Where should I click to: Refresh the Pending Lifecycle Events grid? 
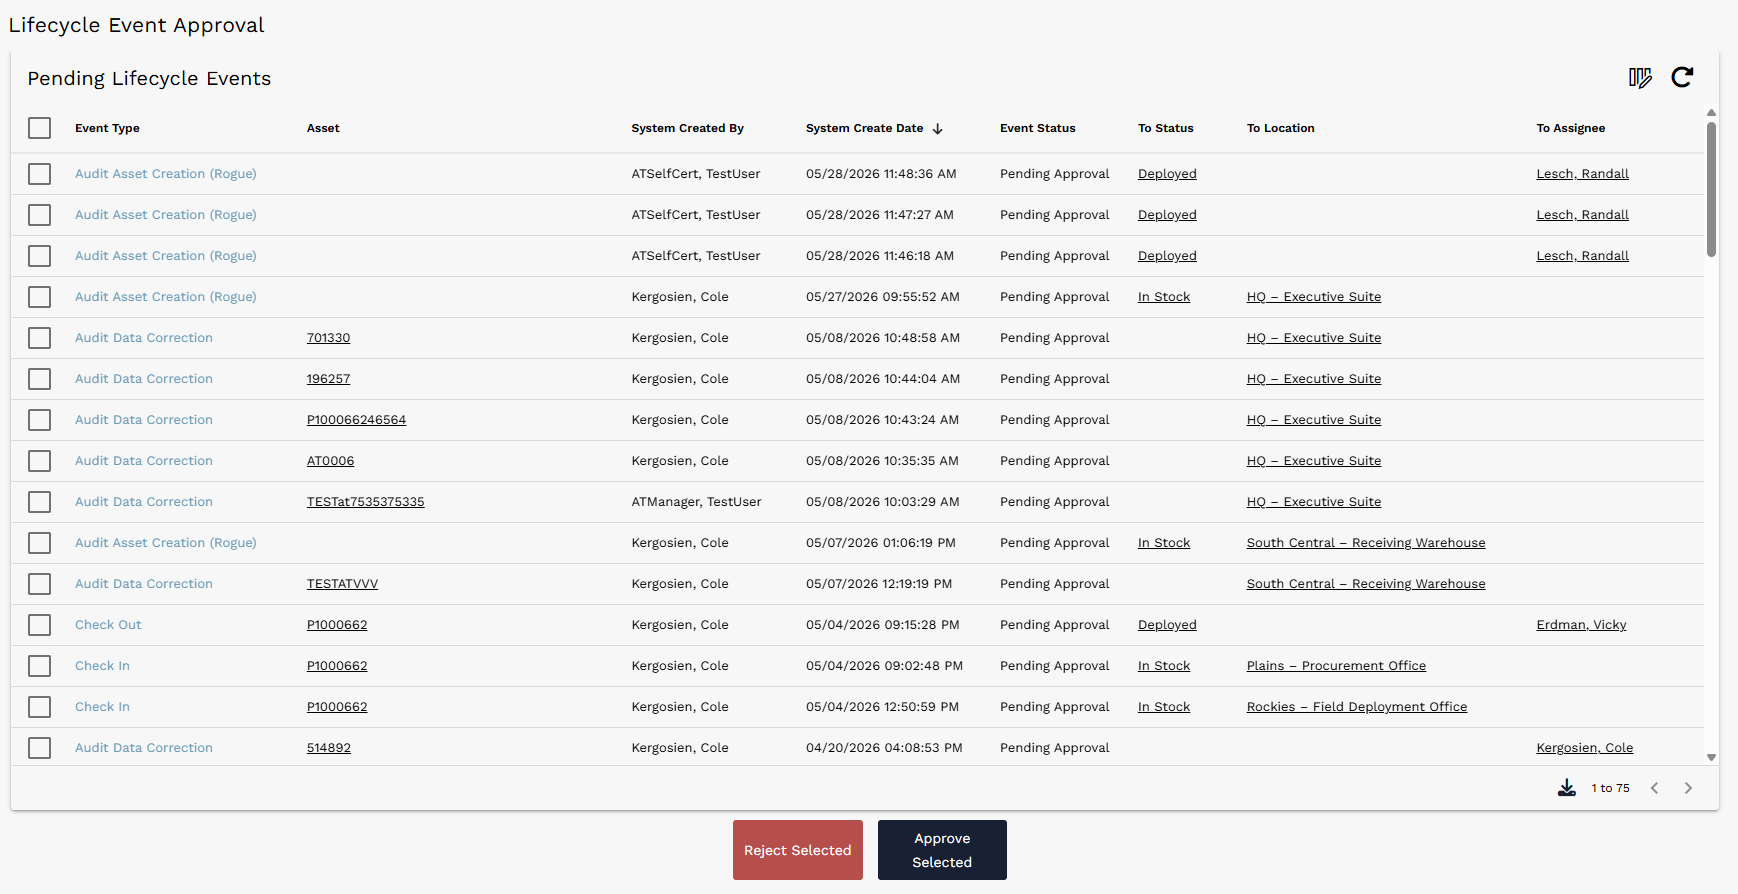(x=1682, y=77)
